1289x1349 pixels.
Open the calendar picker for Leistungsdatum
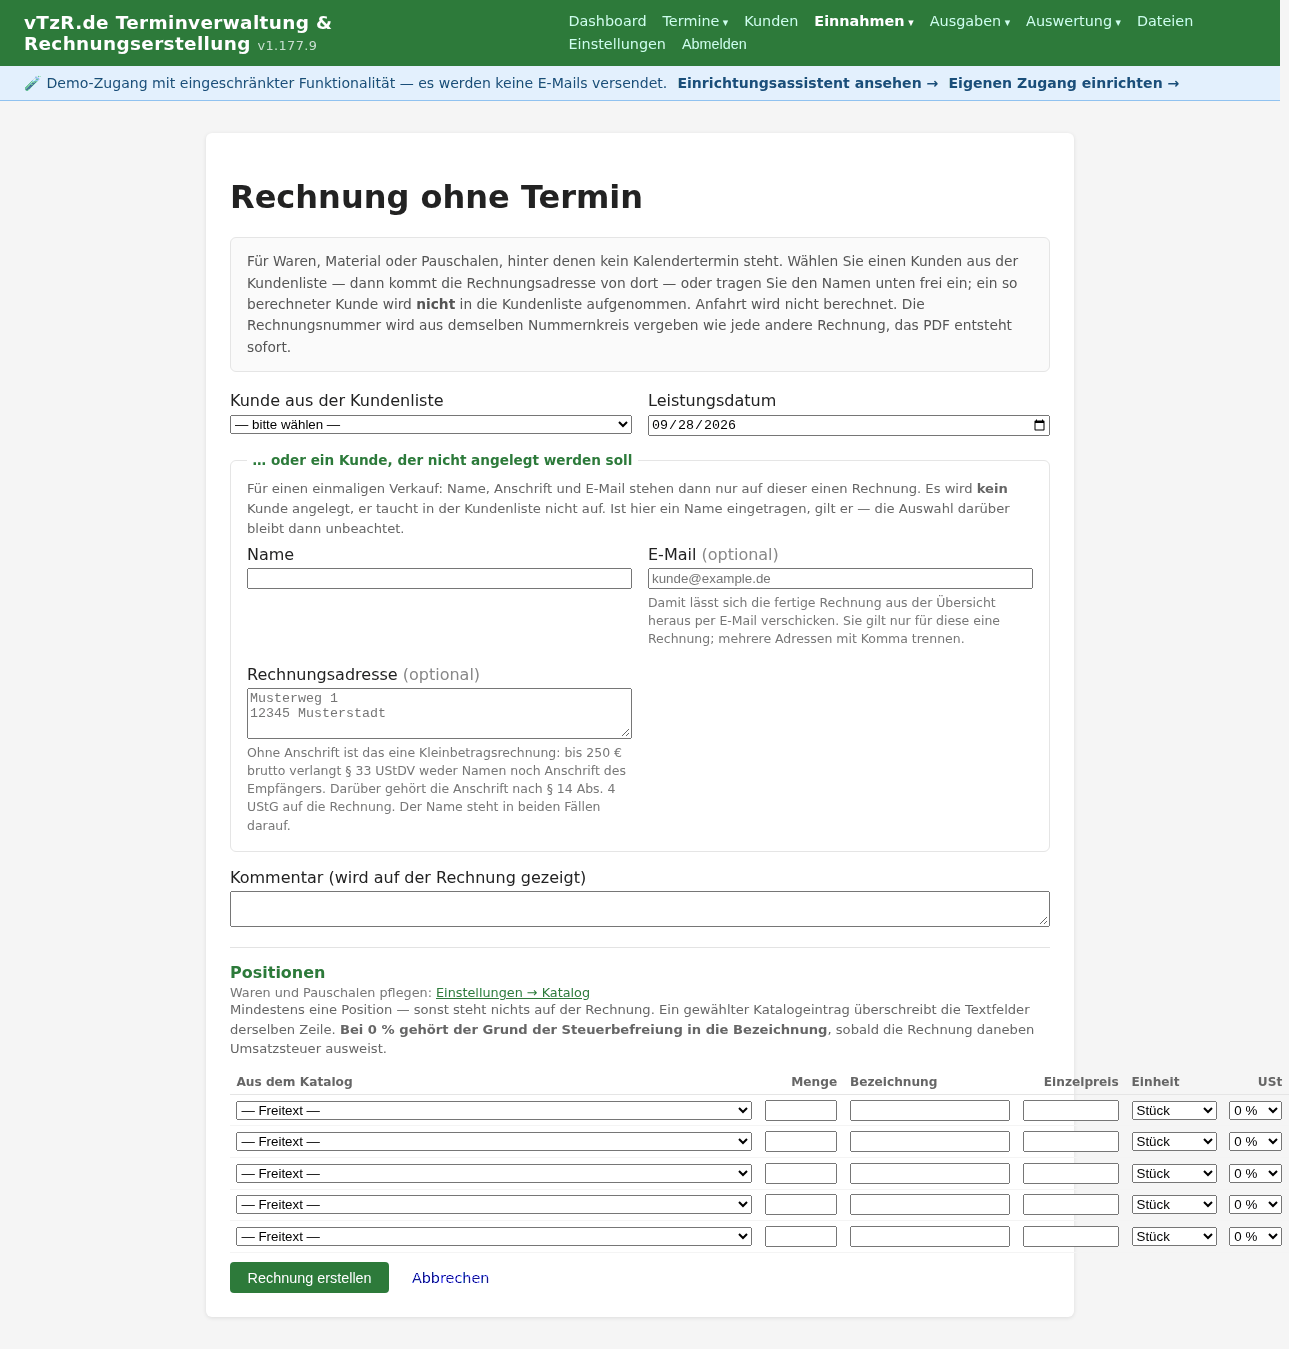[1039, 425]
